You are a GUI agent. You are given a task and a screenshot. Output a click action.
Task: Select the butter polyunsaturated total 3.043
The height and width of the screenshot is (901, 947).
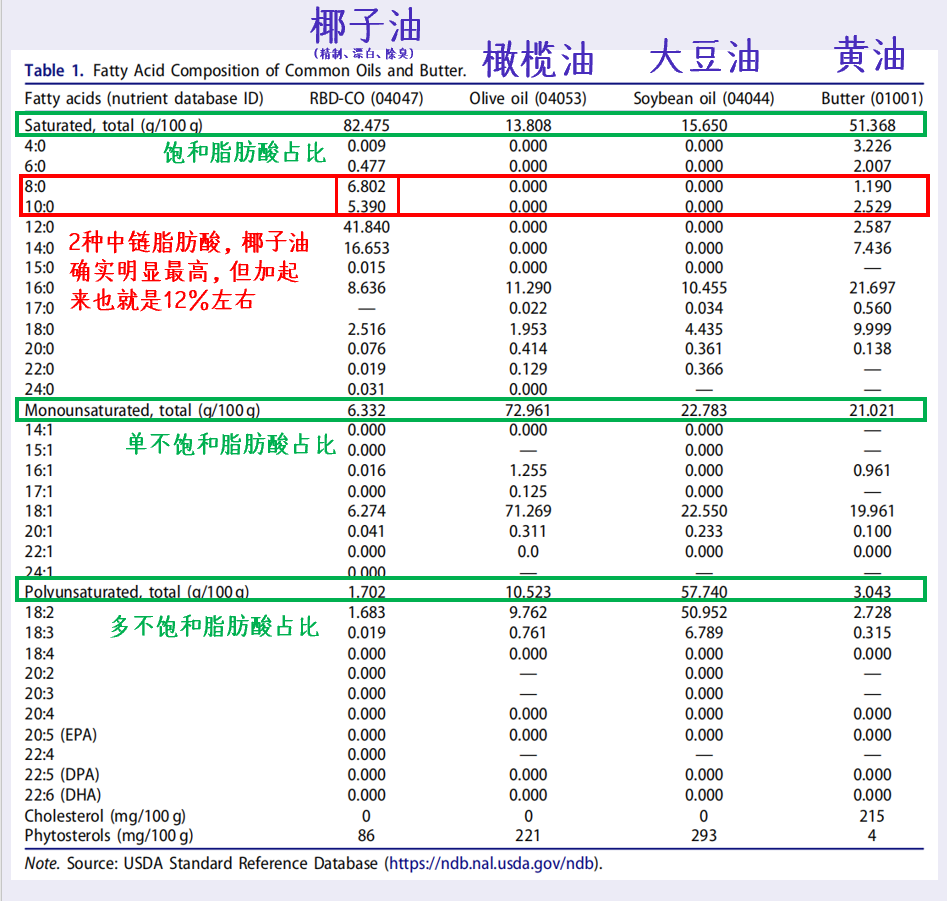[872, 592]
